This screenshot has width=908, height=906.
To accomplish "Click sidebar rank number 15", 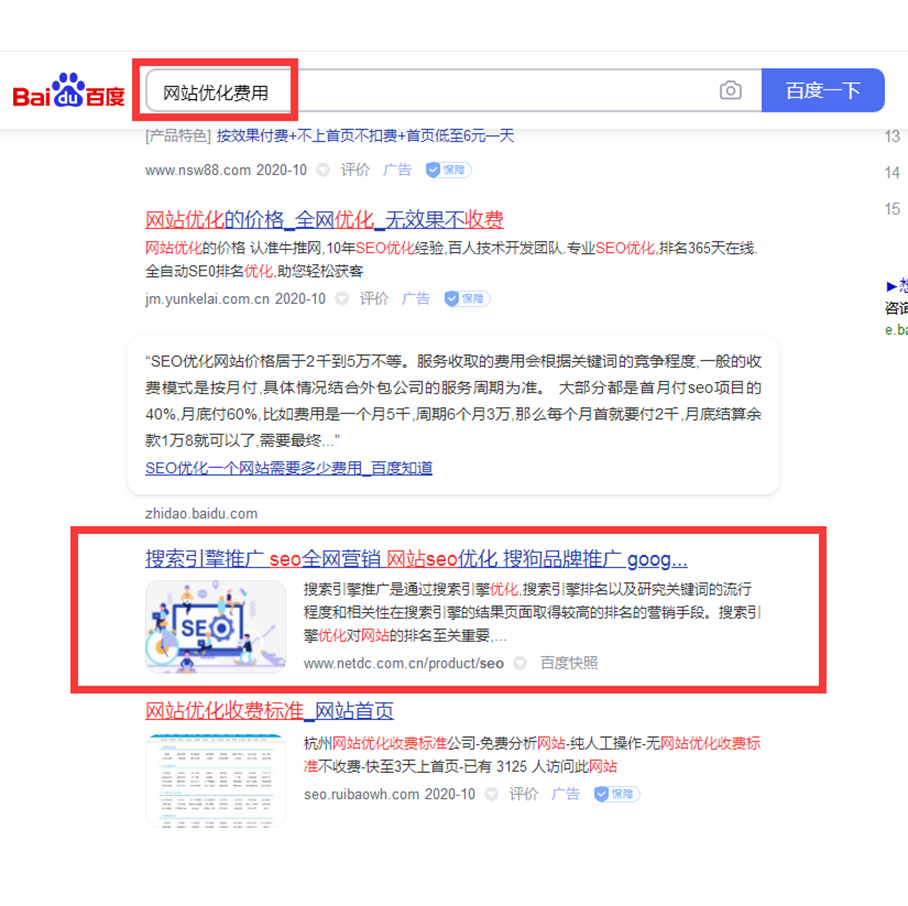I will 892,209.
